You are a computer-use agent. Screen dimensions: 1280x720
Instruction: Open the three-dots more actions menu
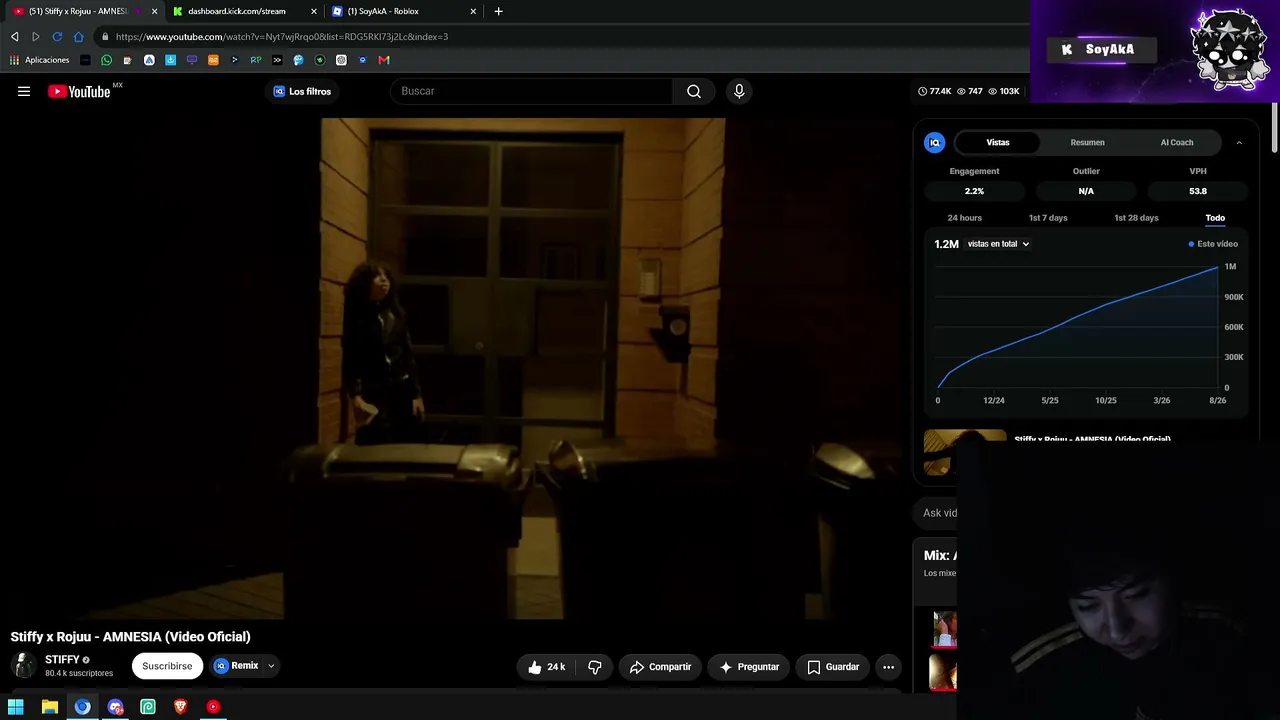[888, 667]
